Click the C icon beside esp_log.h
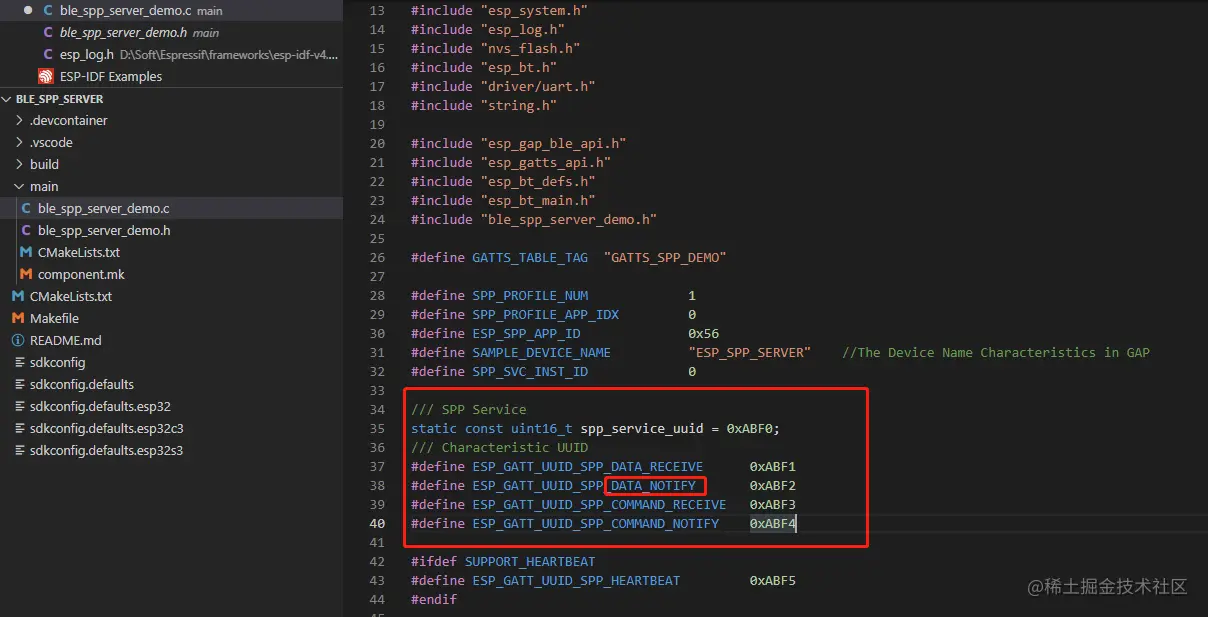The image size is (1208, 617). point(48,54)
